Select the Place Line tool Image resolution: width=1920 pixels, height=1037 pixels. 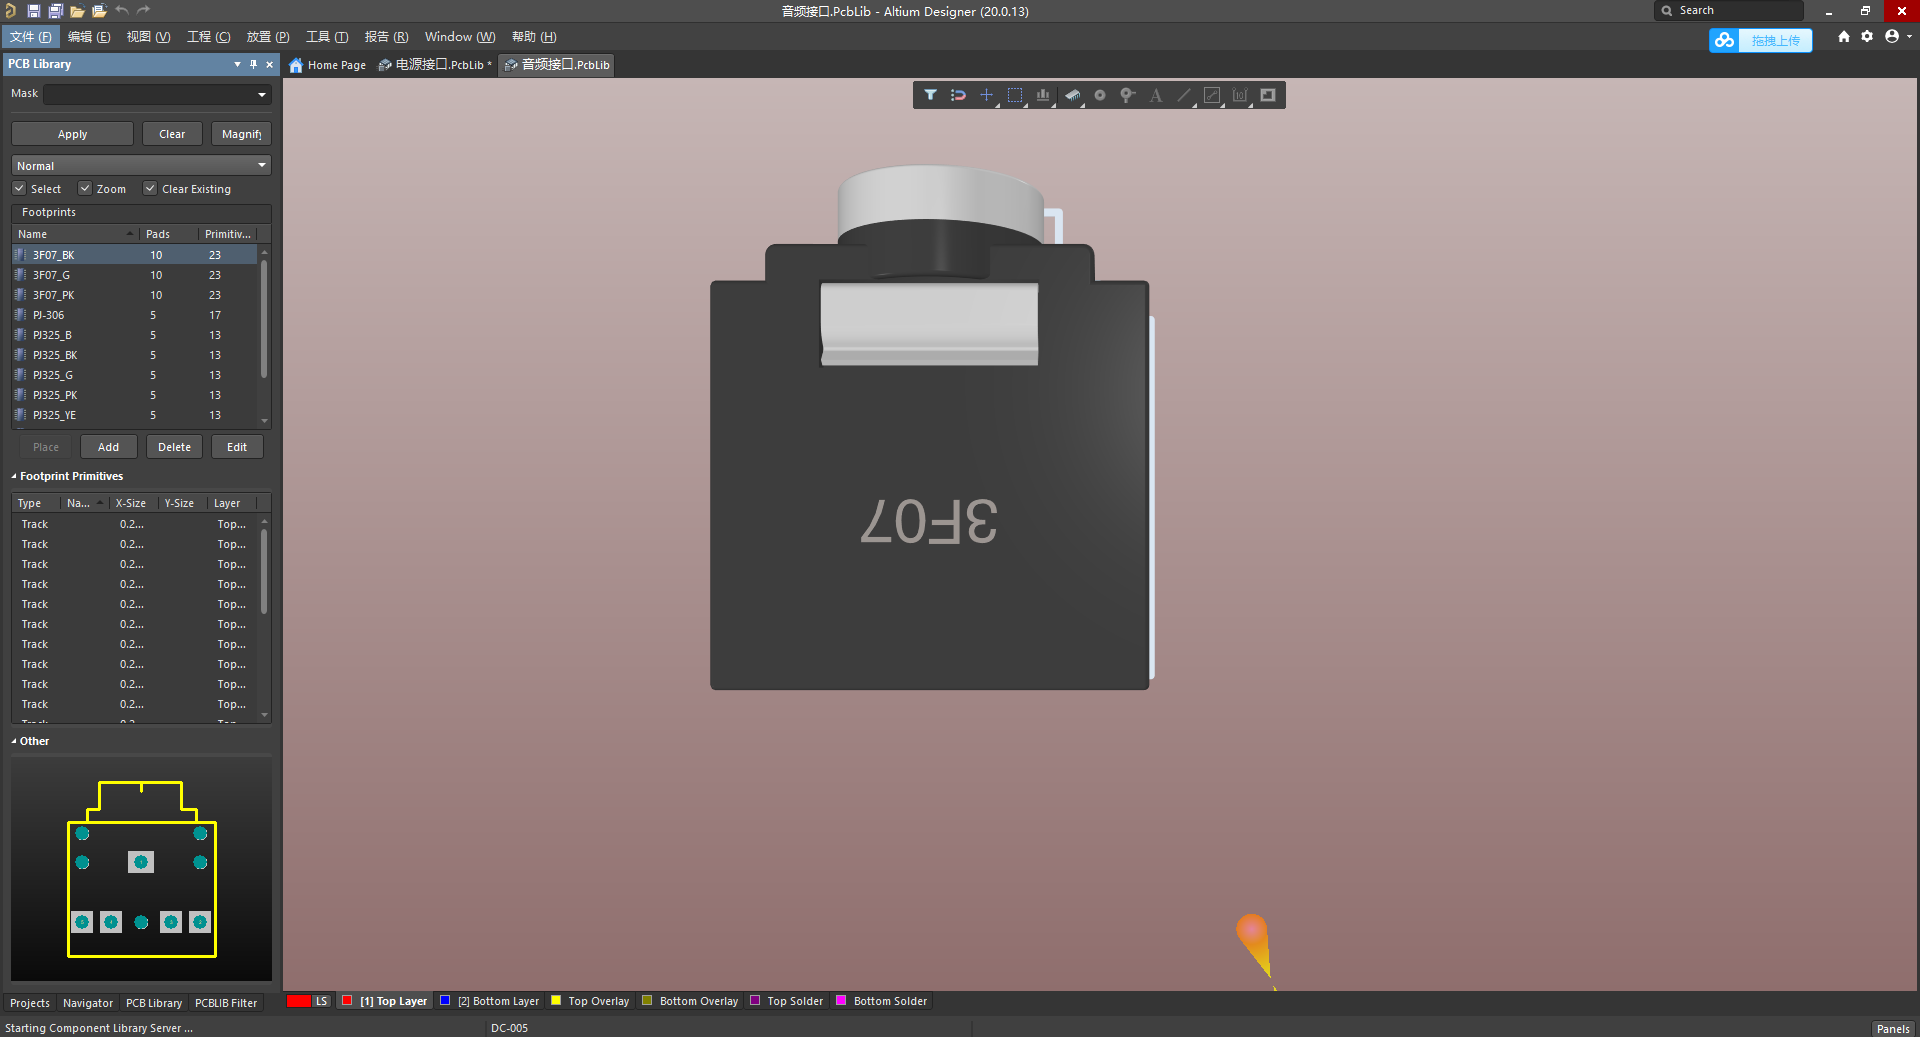(1184, 95)
